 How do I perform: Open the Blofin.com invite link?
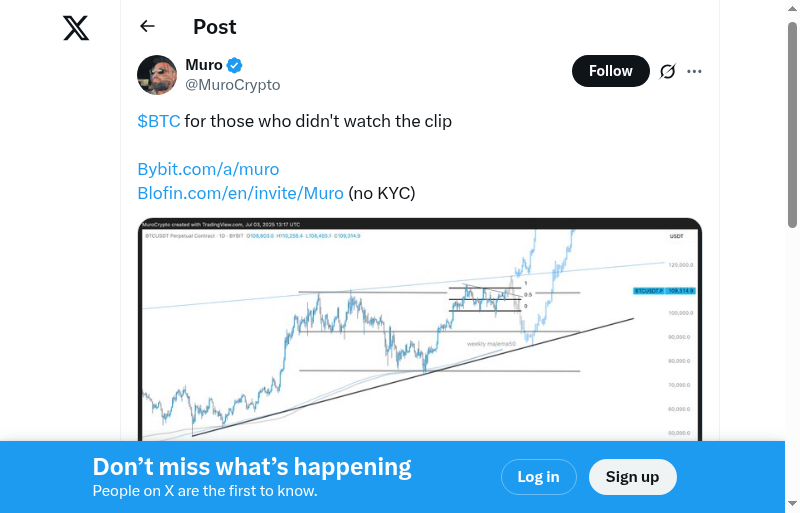pos(240,193)
